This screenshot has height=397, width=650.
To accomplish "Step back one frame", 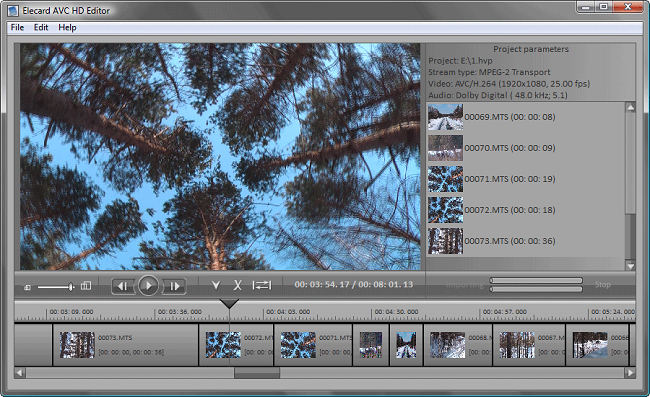I will click(123, 286).
